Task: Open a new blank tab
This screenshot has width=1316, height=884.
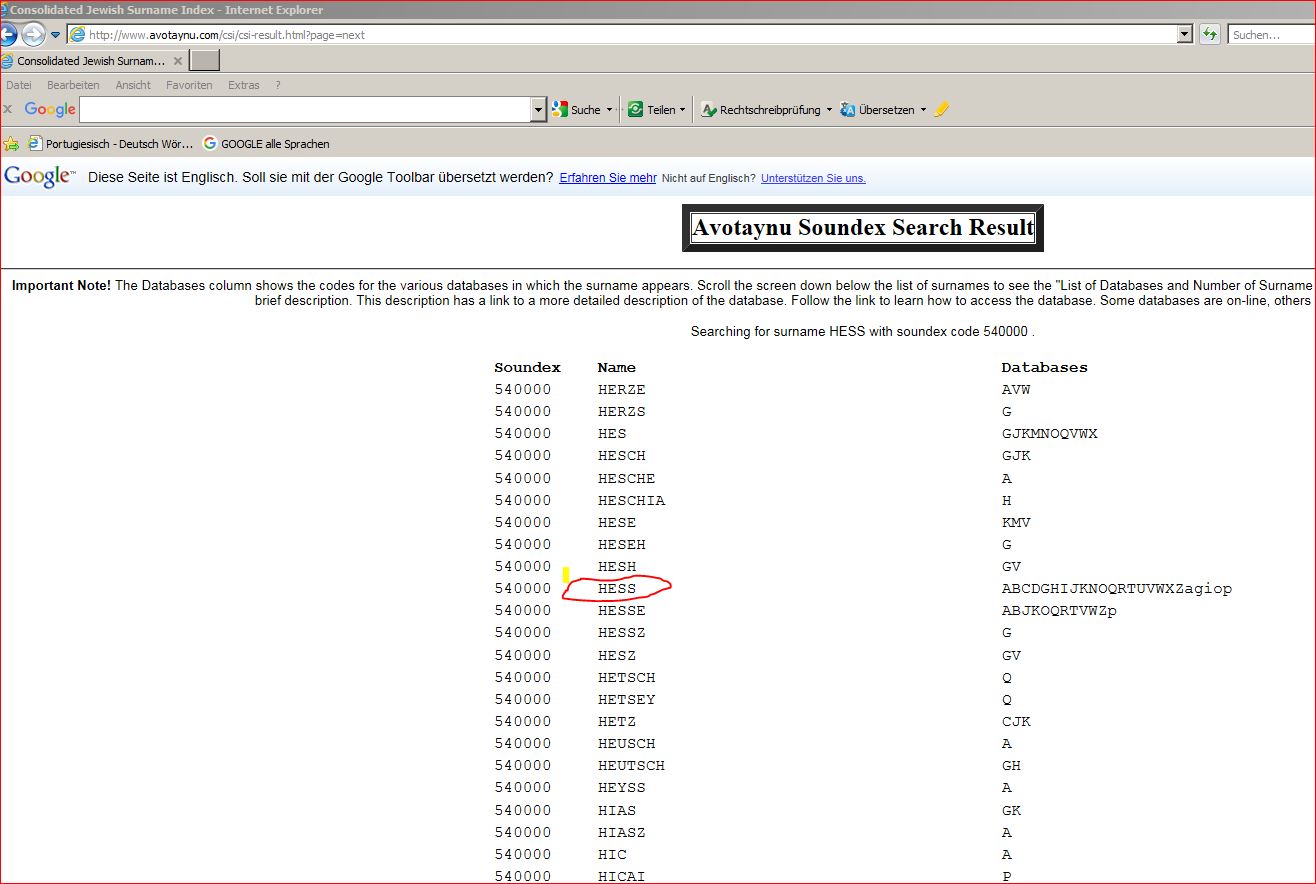Action: coord(204,61)
